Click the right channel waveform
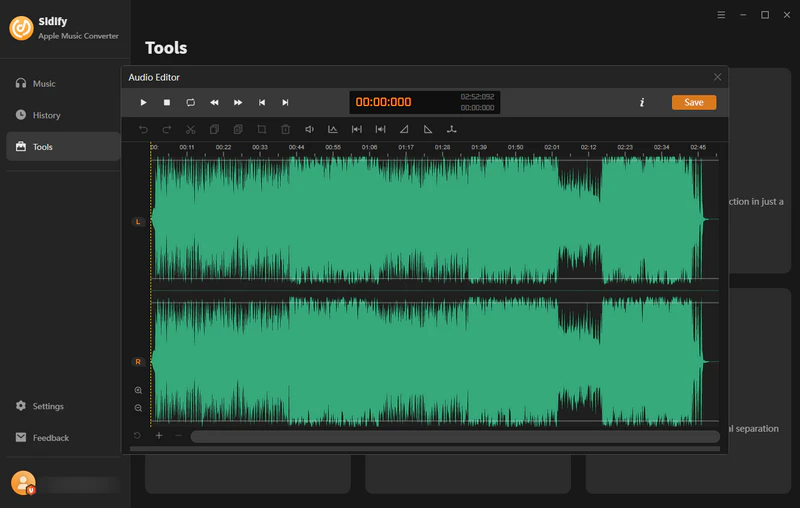This screenshot has width=800, height=508. (435, 362)
